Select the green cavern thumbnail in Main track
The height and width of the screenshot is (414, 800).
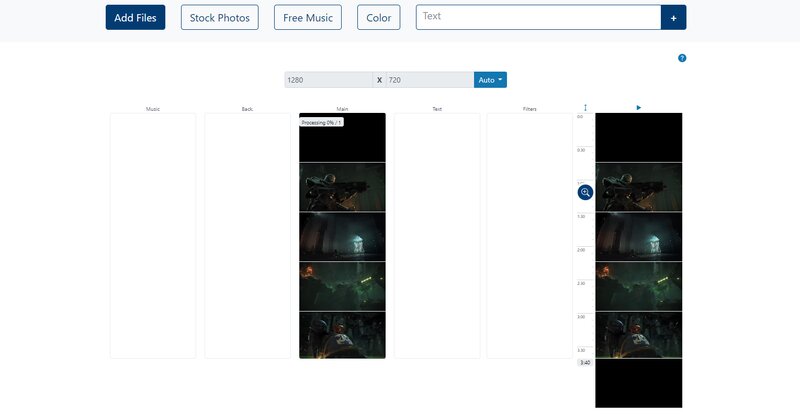tap(342, 286)
